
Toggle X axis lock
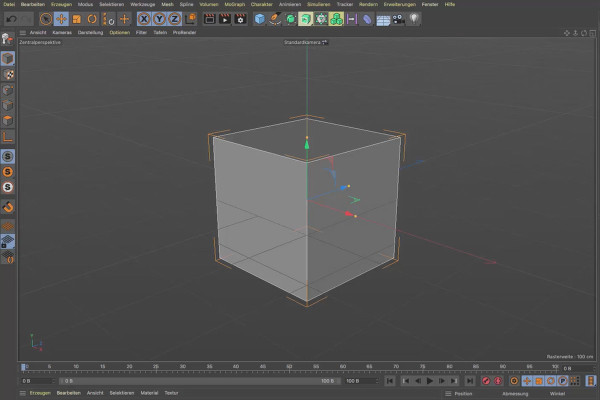pos(144,19)
